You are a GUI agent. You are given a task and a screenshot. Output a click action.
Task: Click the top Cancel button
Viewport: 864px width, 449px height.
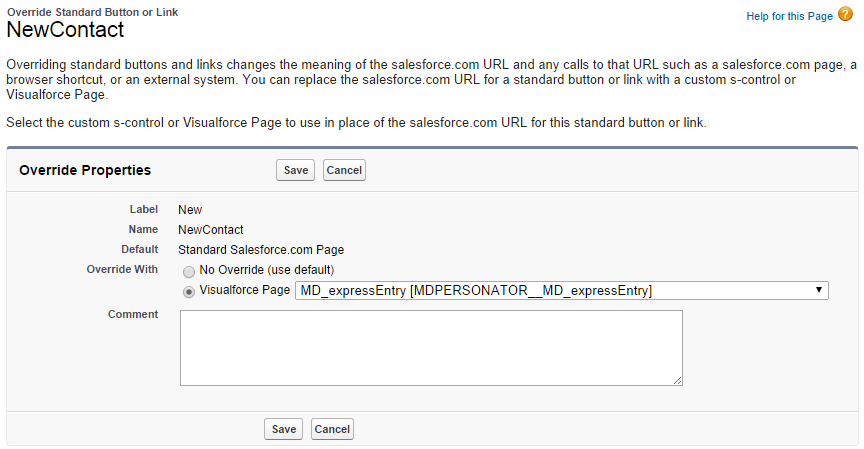tap(344, 170)
